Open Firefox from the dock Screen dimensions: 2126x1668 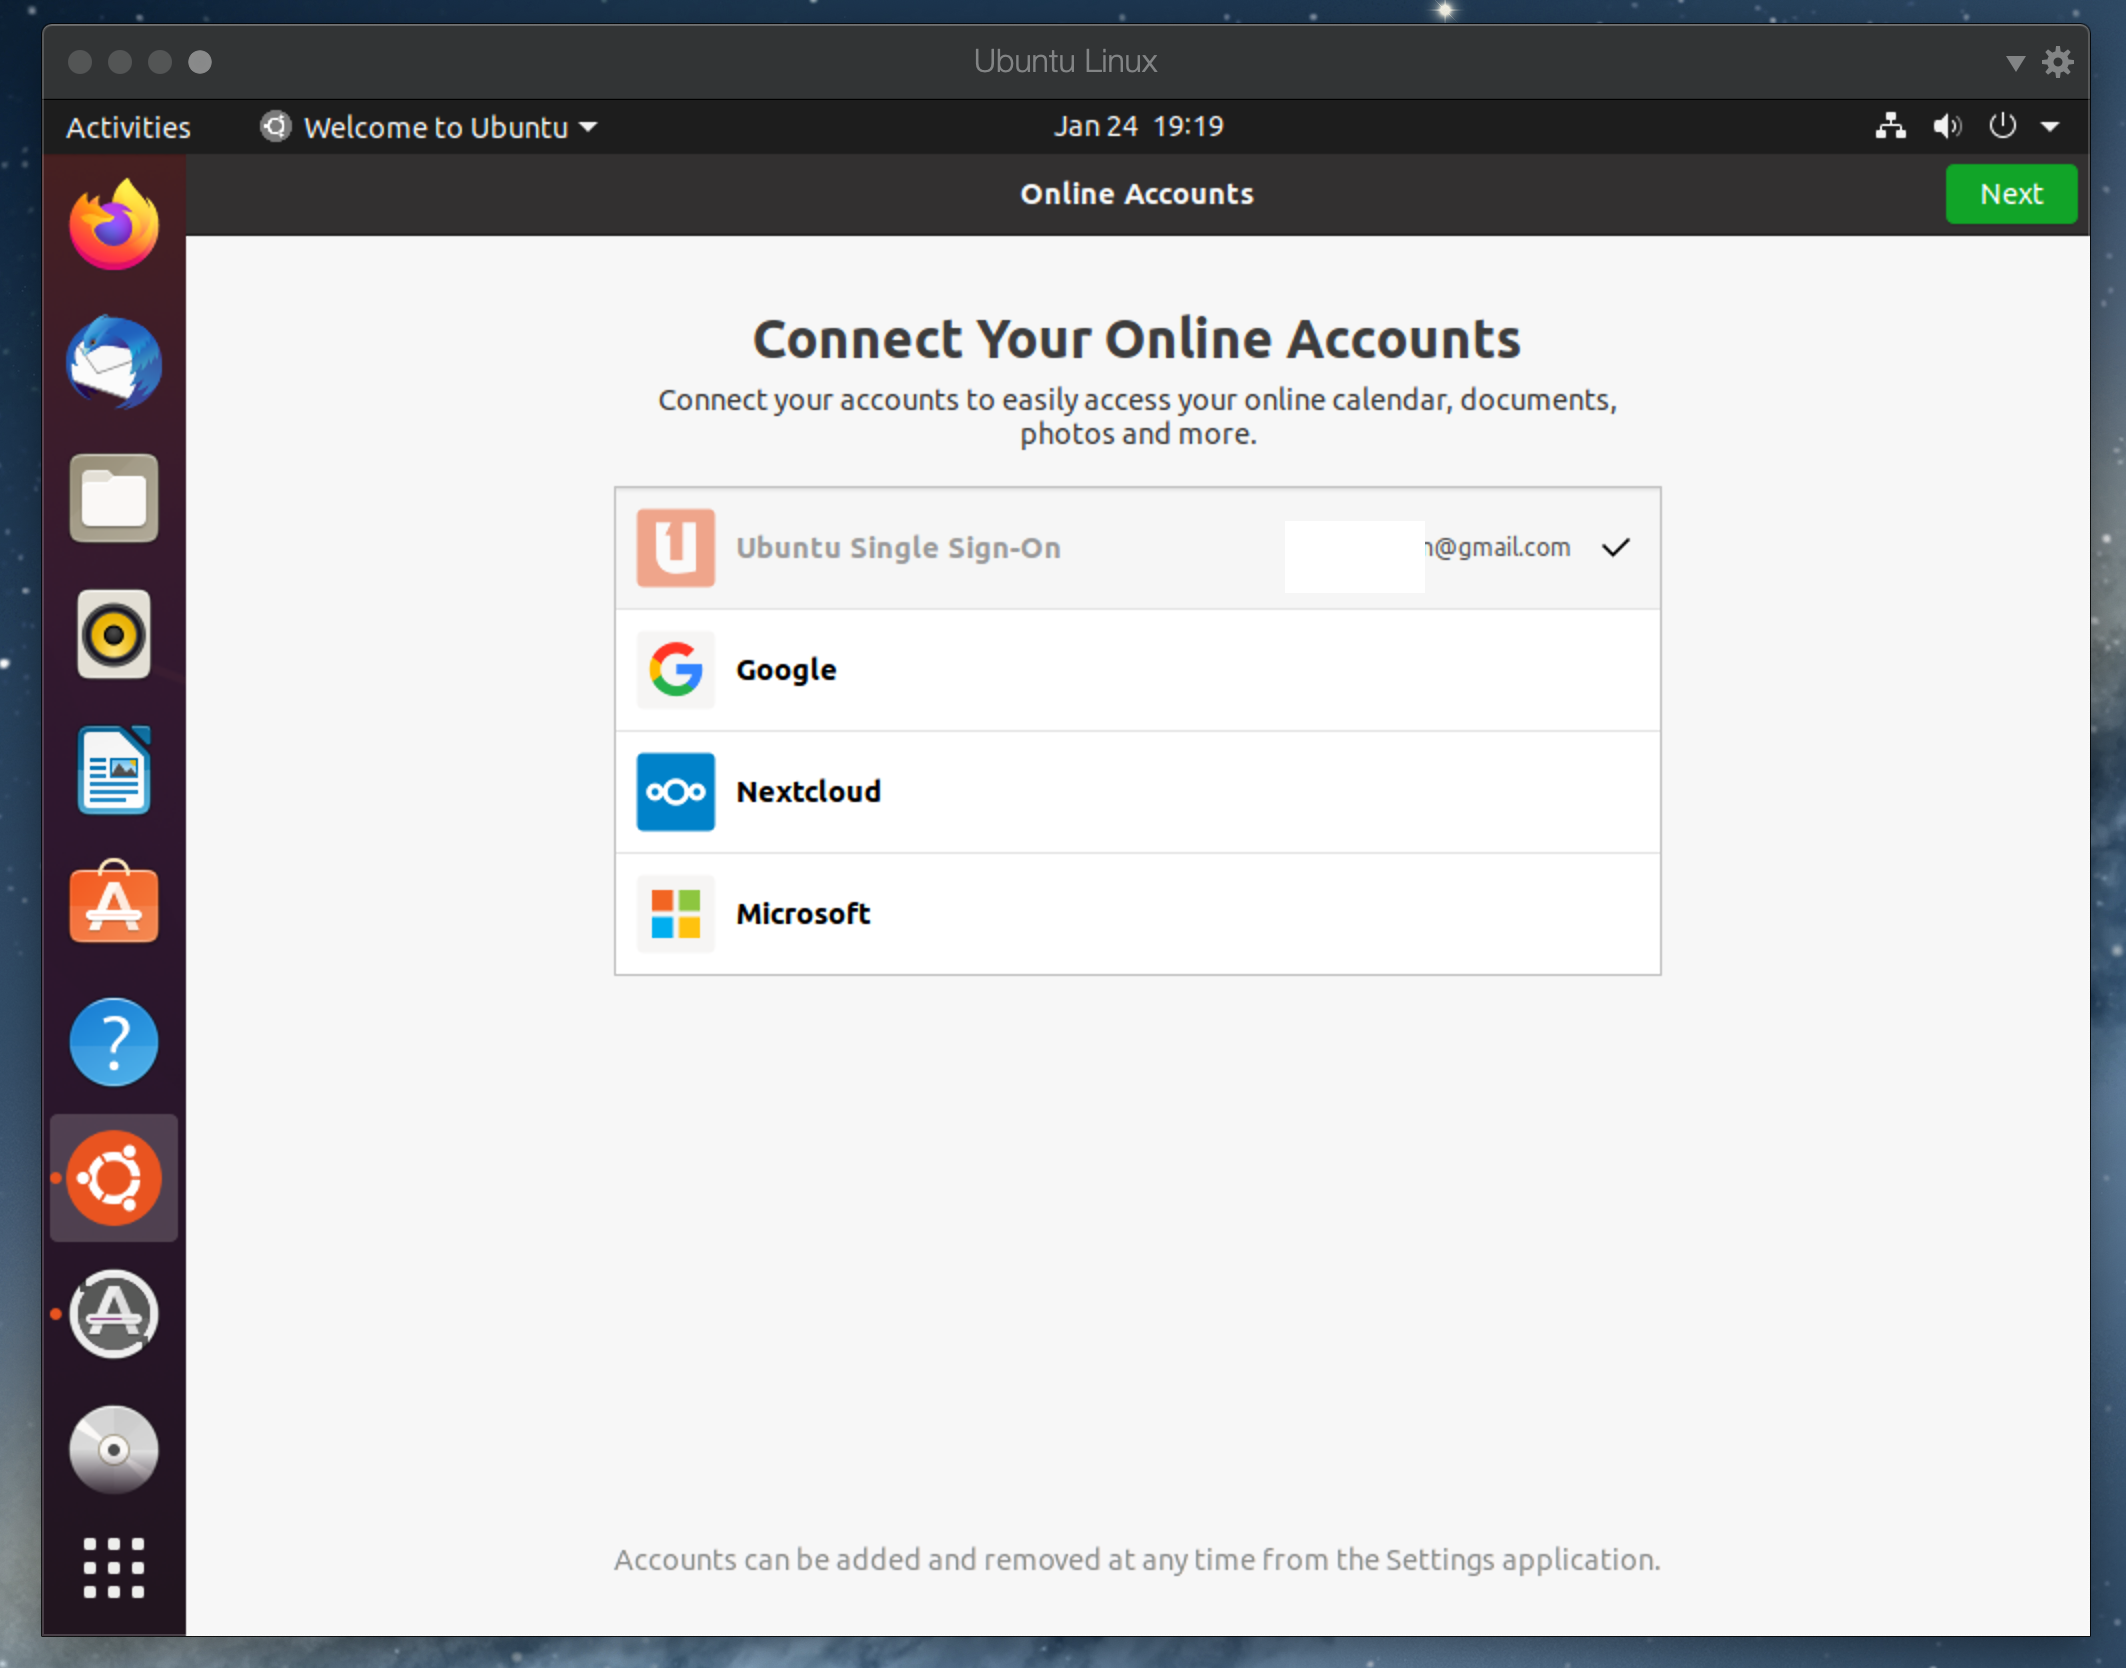coord(113,227)
